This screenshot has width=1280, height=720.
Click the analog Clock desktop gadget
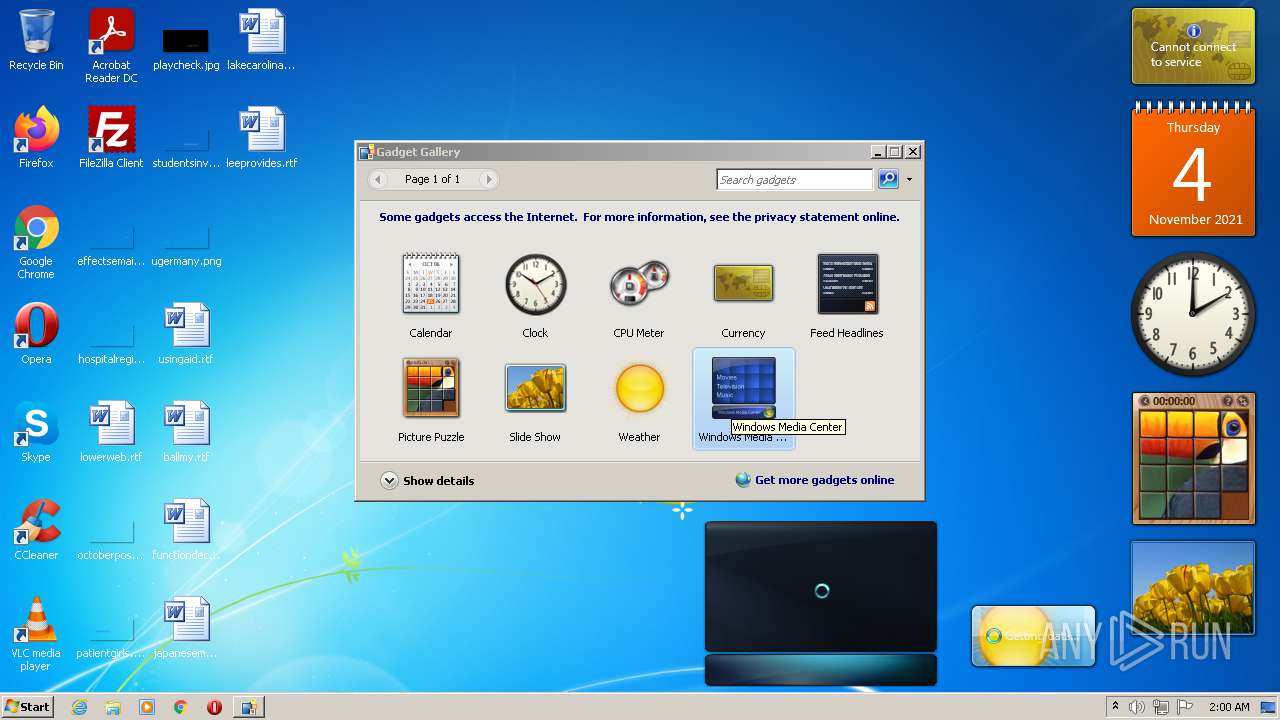point(1193,314)
